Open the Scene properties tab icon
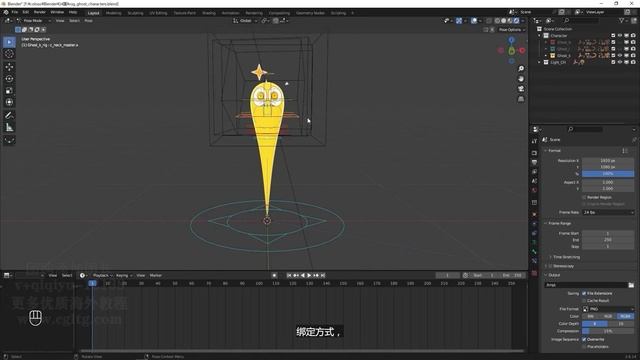Image resolution: width=640 pixels, height=360 pixels. pyautogui.click(x=534, y=181)
